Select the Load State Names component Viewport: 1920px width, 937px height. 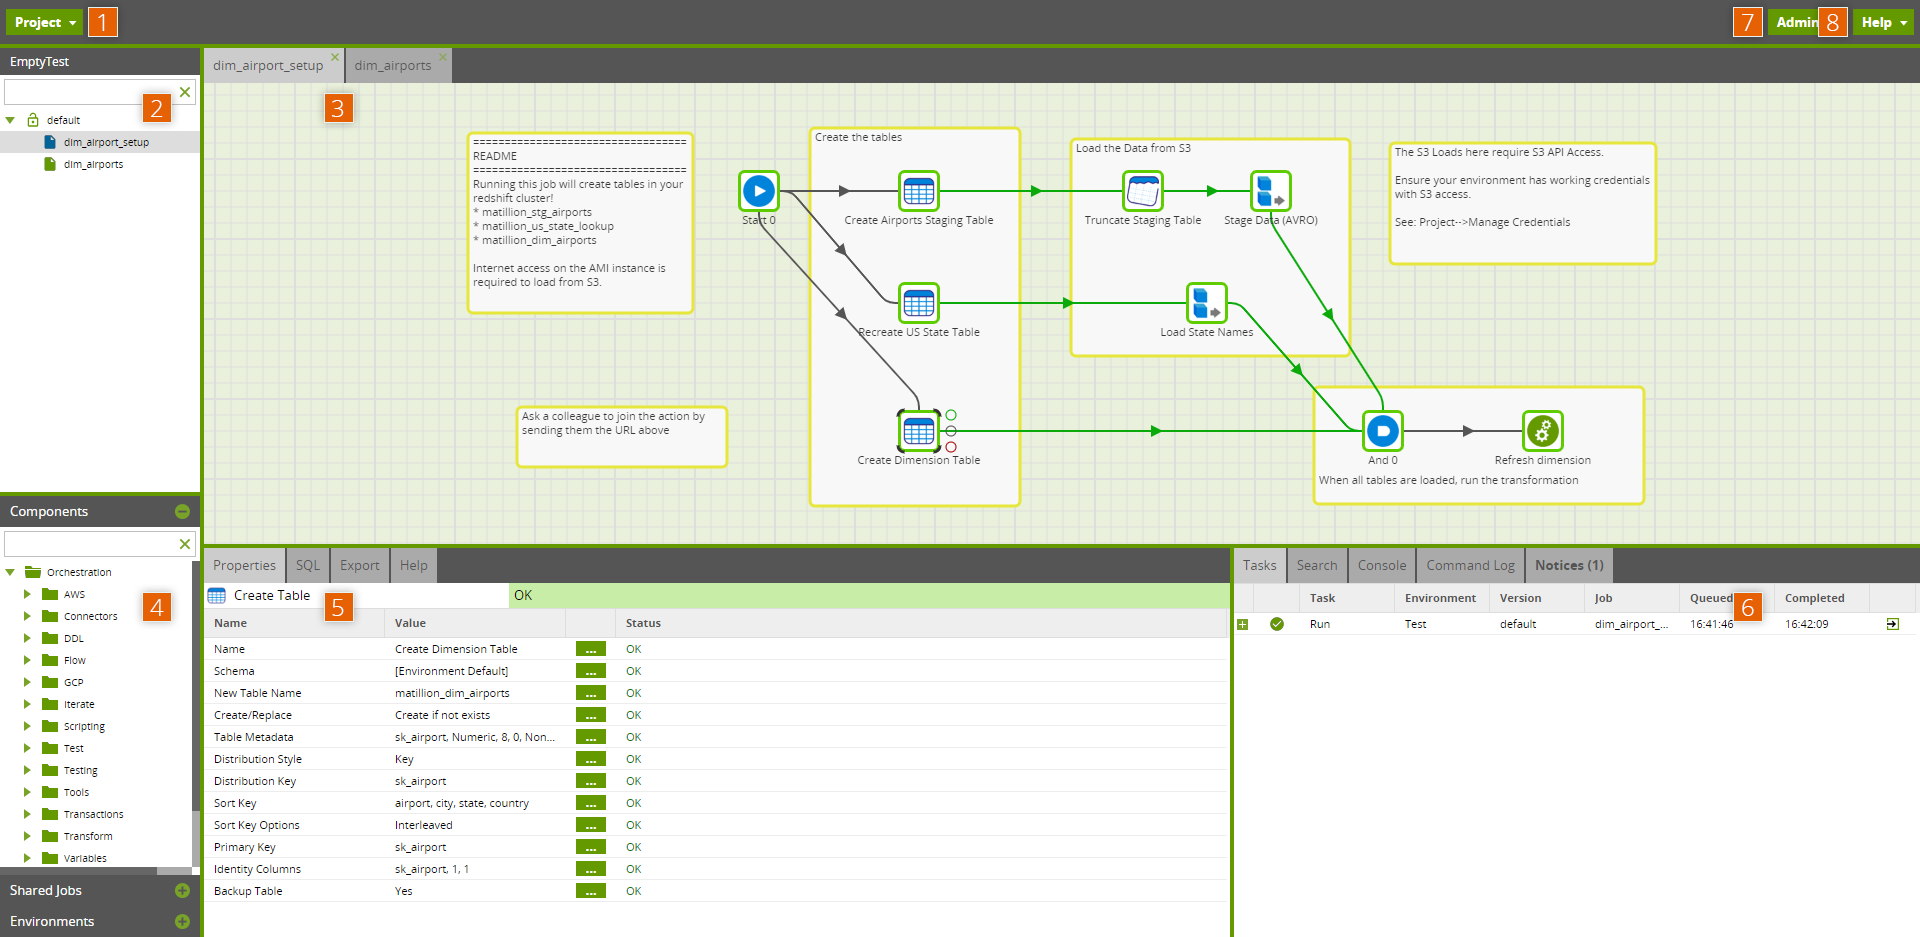tap(1206, 302)
